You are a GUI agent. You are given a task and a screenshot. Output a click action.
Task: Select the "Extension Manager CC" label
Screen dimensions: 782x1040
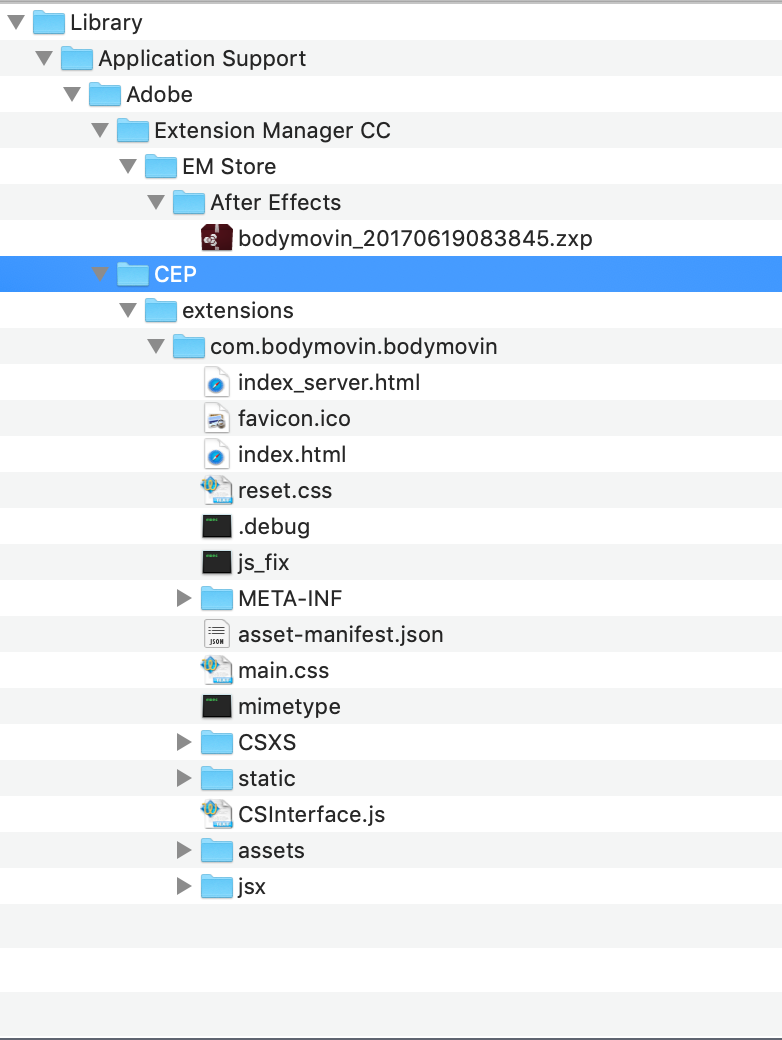(273, 130)
